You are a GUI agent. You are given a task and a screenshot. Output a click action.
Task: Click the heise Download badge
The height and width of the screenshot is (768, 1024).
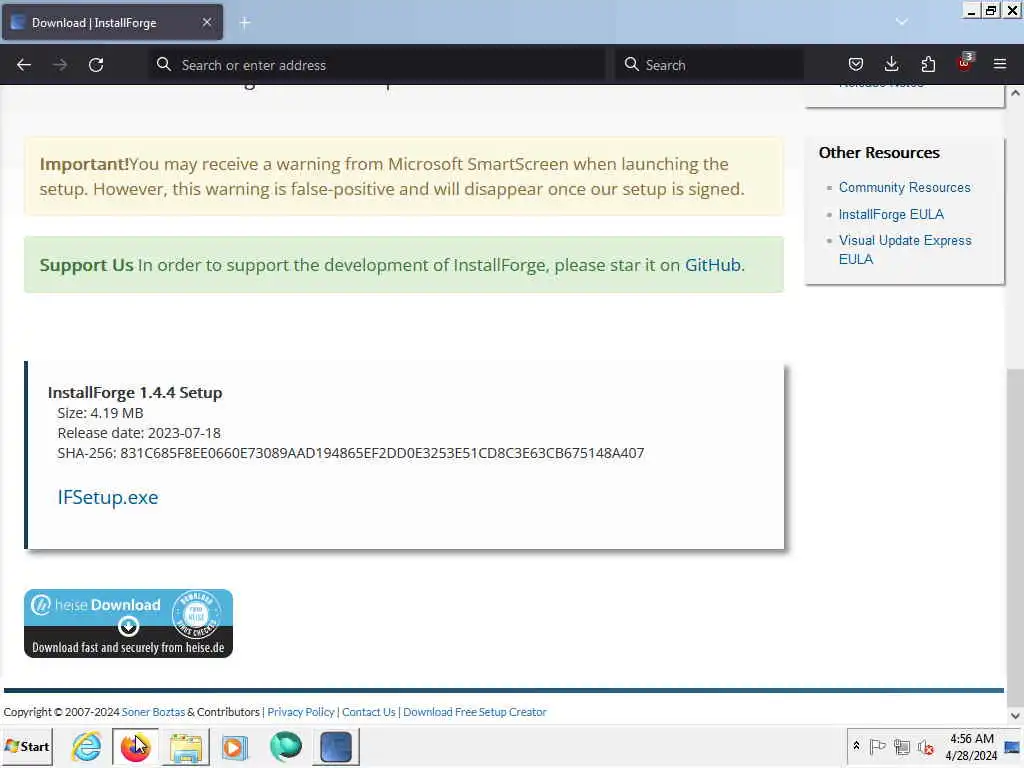click(x=129, y=624)
